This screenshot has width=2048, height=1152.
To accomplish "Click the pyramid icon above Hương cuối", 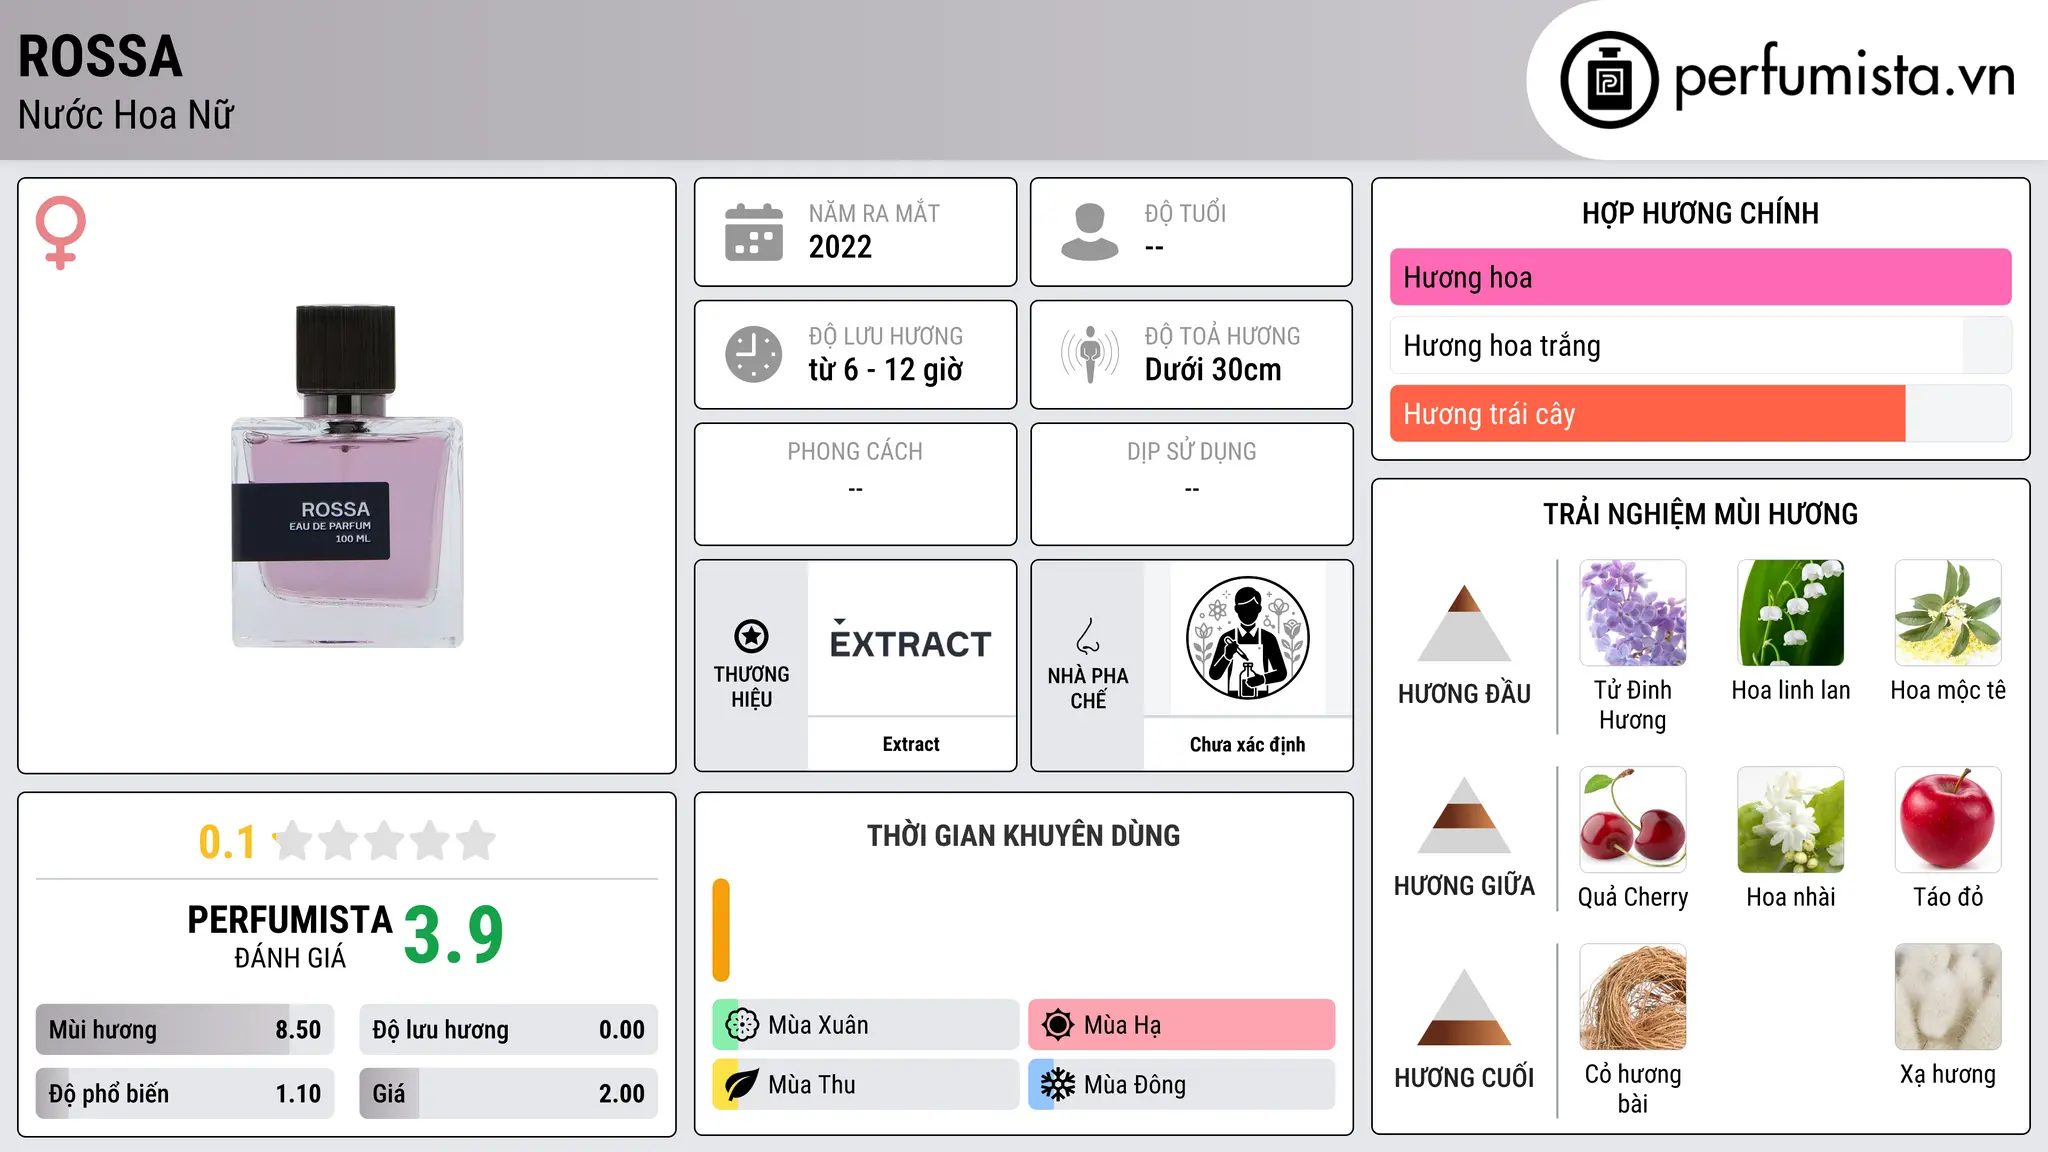I will pyautogui.click(x=1464, y=1008).
